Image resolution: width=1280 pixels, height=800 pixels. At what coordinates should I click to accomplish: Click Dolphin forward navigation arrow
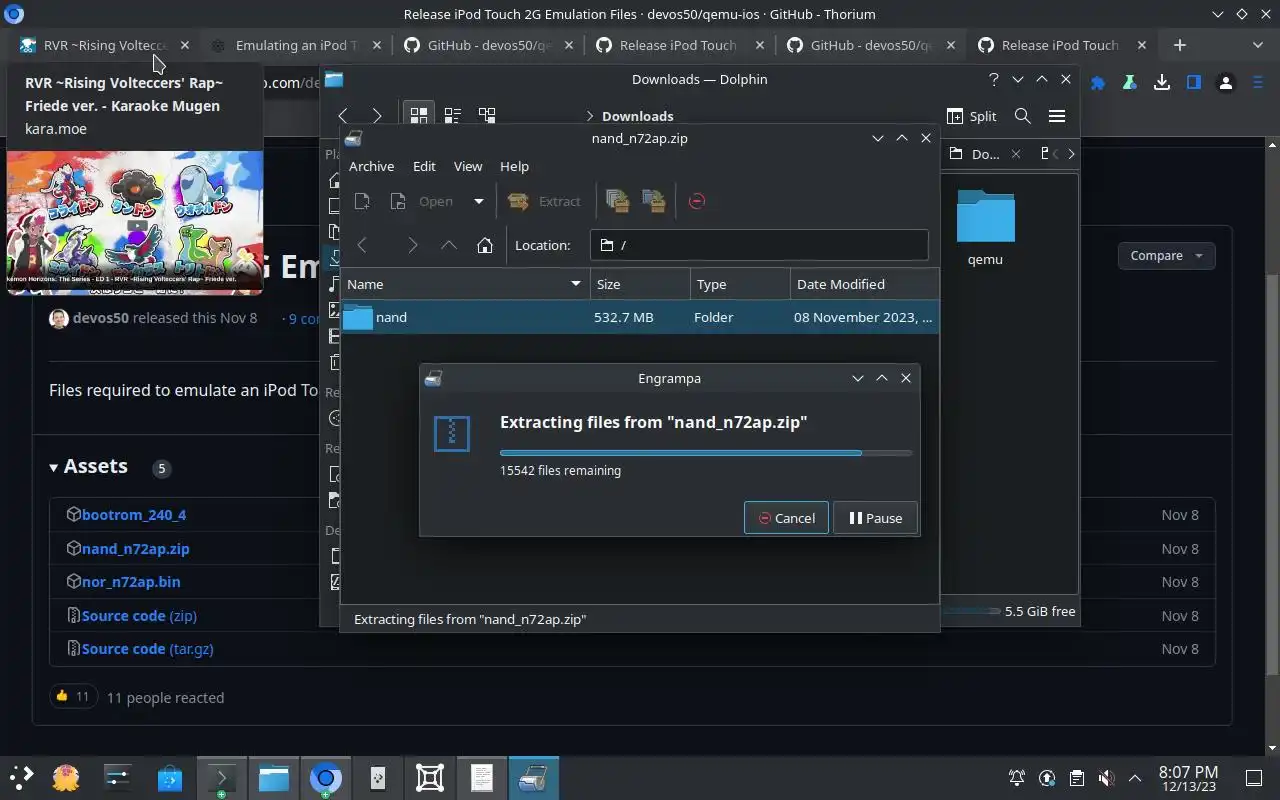377,116
